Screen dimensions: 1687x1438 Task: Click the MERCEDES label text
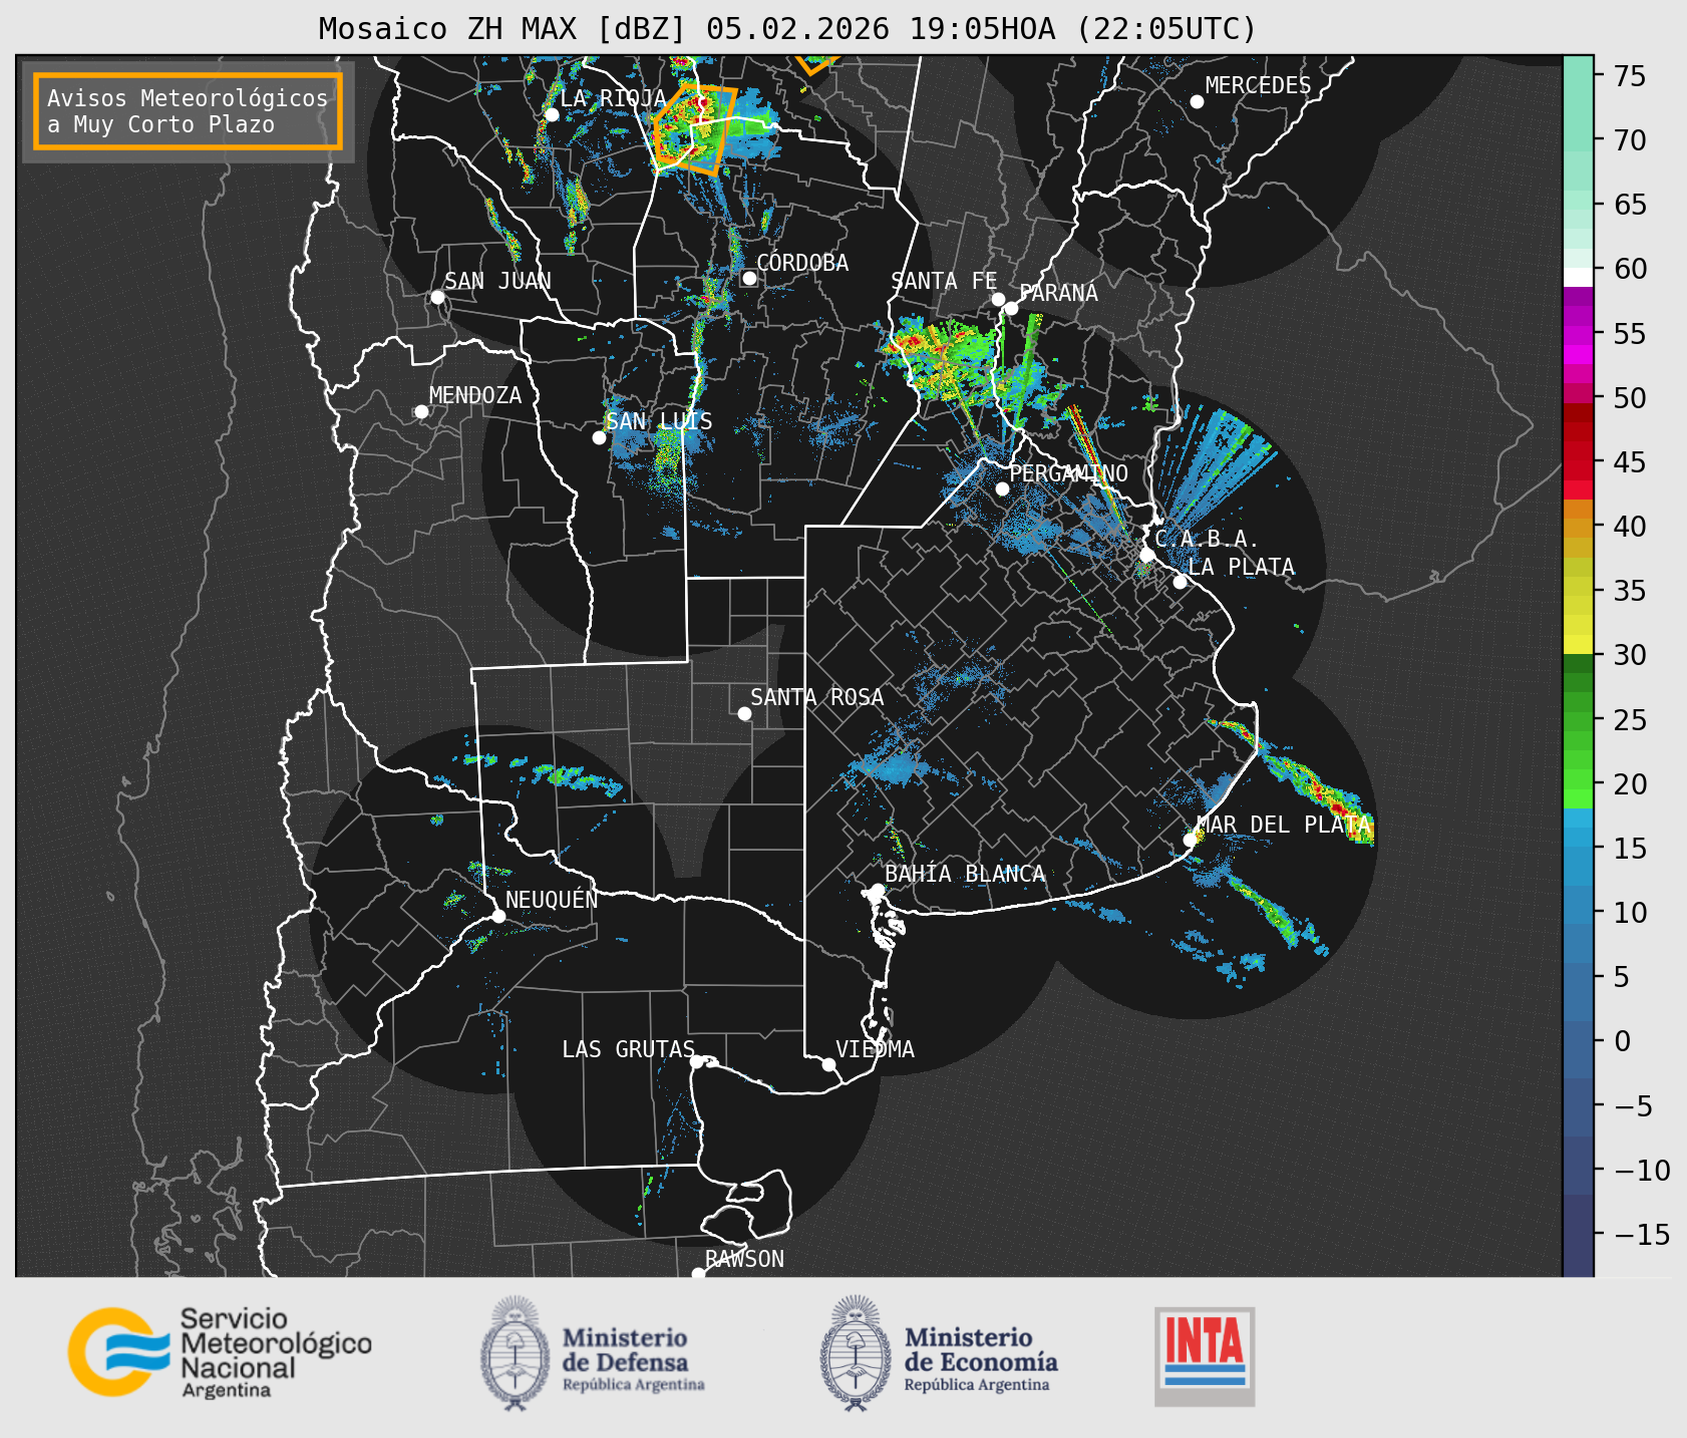[x=1258, y=86]
